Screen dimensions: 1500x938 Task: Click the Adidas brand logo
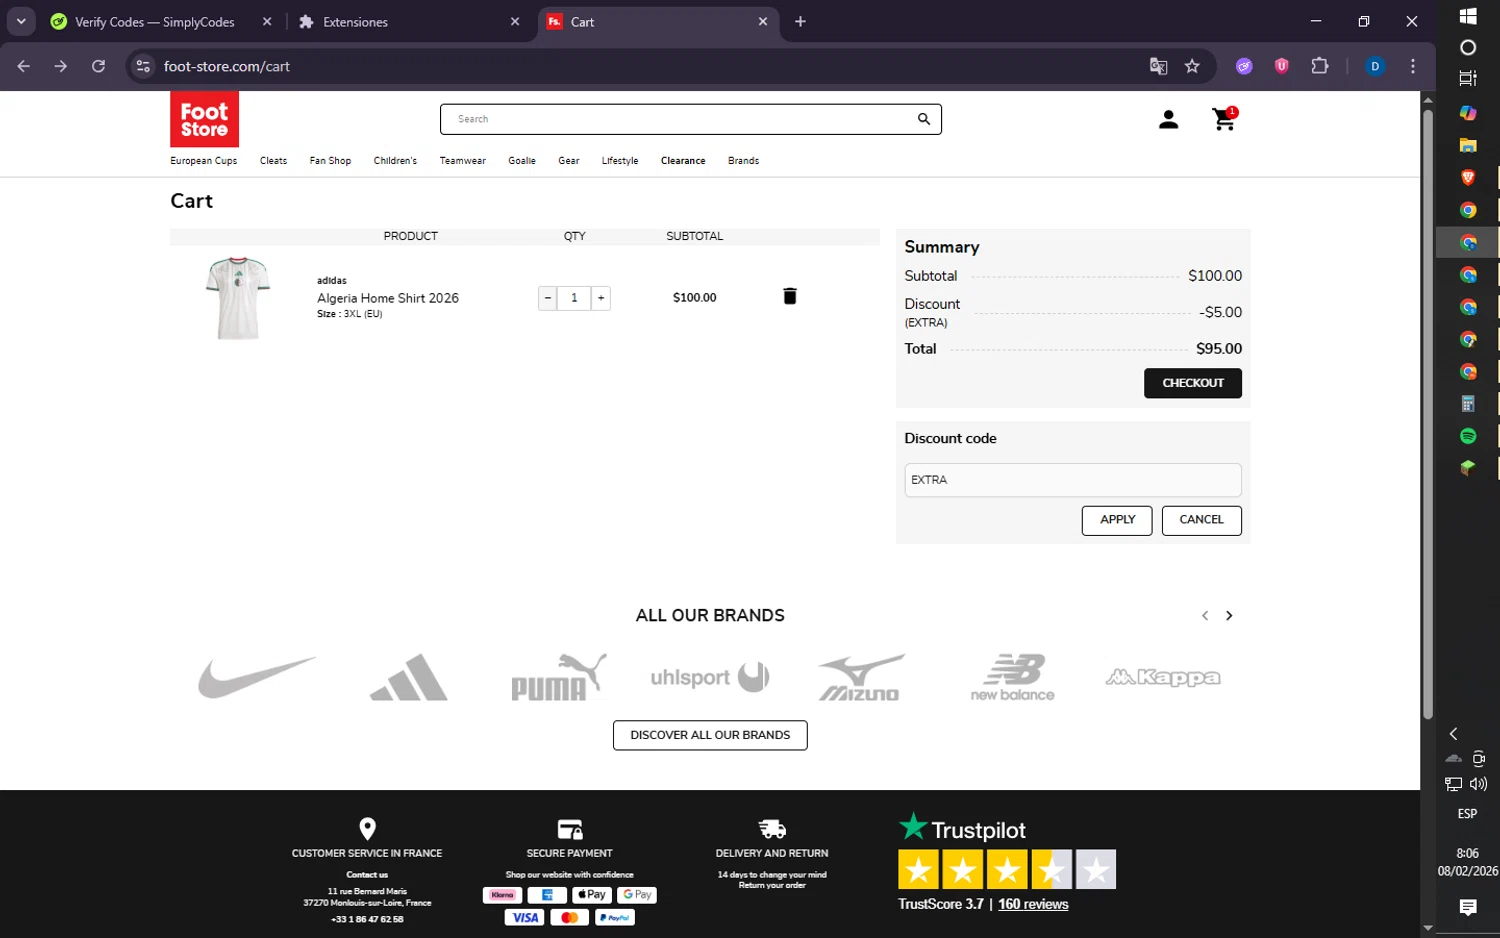[408, 677]
